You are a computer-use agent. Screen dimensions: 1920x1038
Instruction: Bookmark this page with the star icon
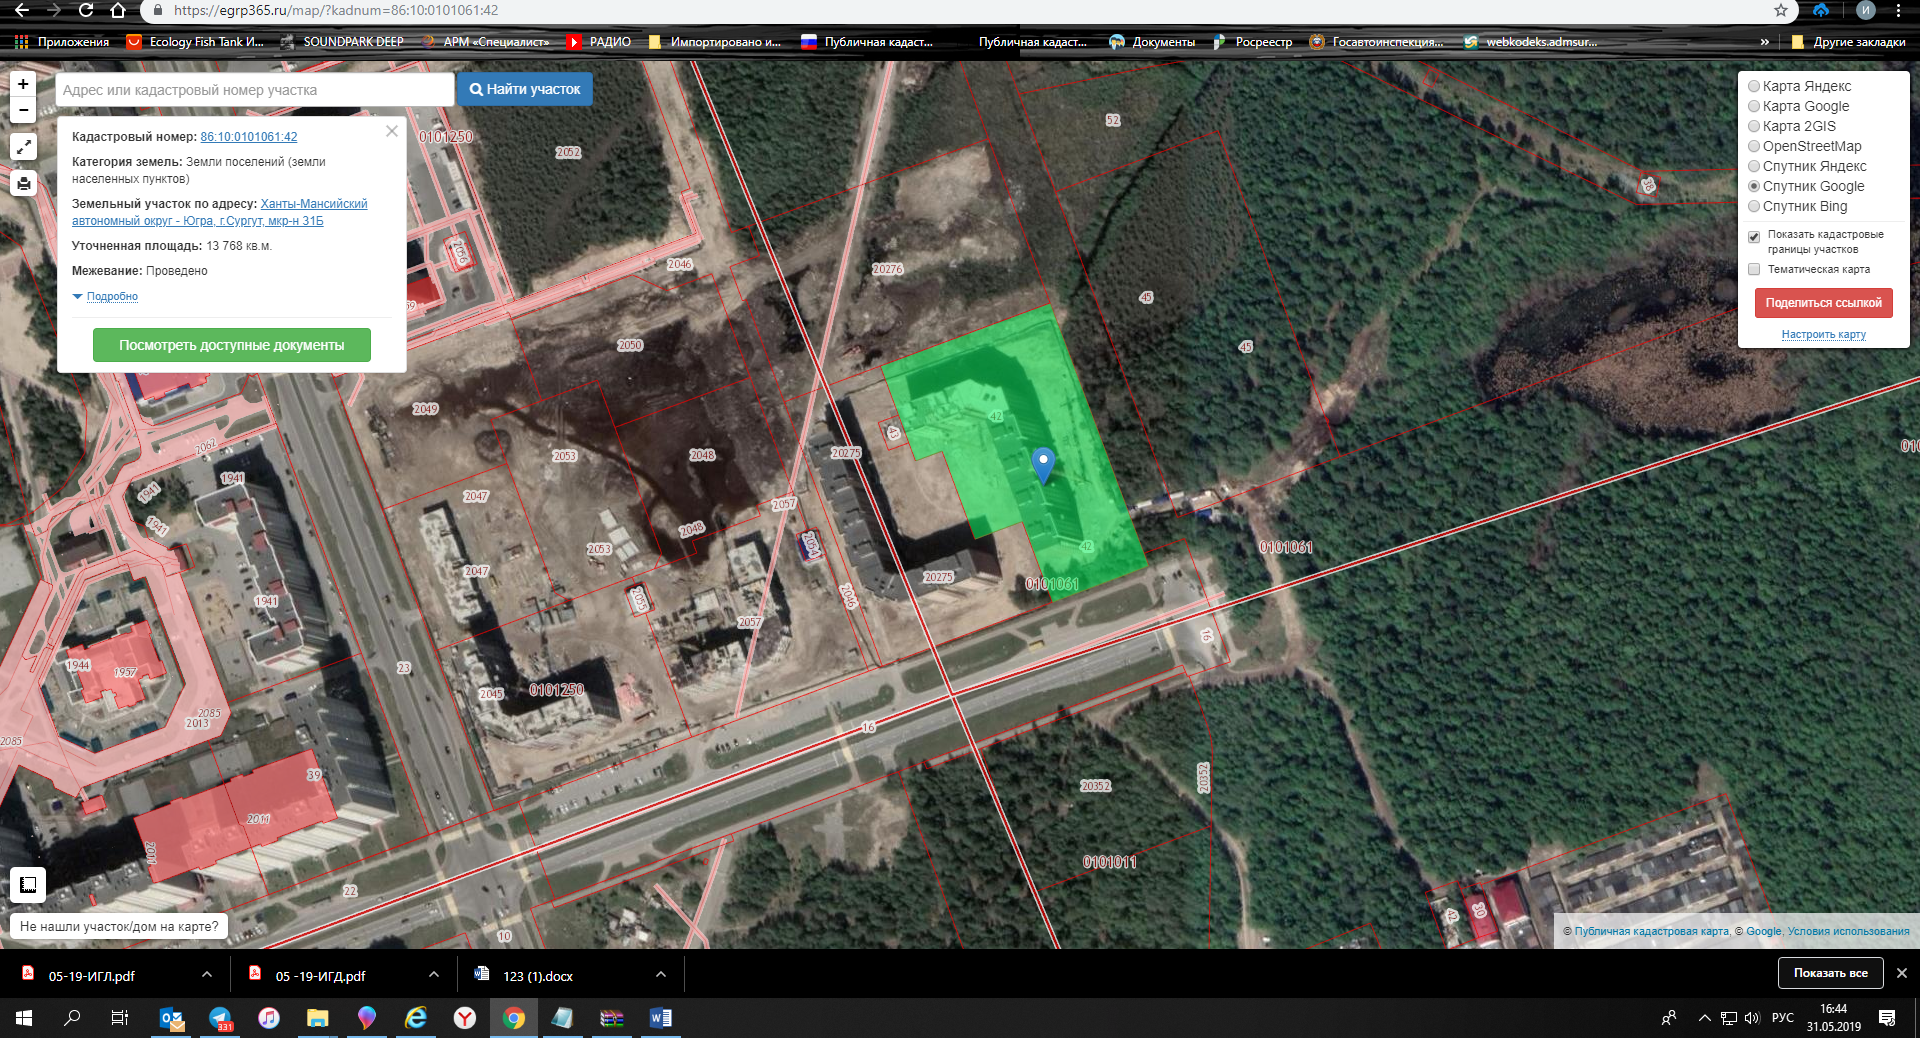tap(1780, 10)
